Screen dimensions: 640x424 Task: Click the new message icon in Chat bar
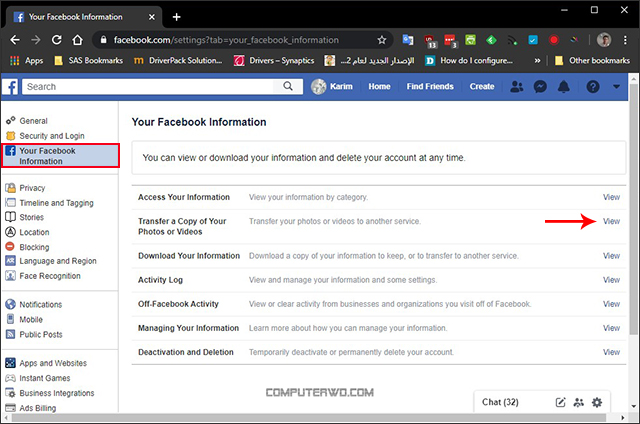560,402
